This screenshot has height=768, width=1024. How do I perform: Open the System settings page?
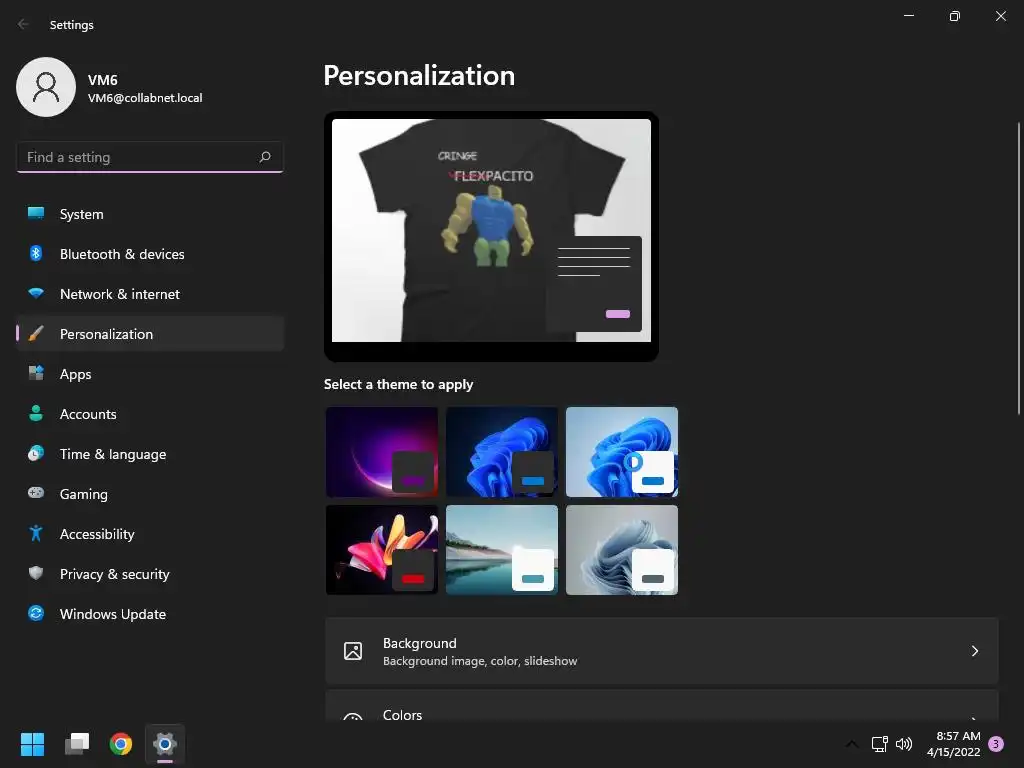coord(150,214)
